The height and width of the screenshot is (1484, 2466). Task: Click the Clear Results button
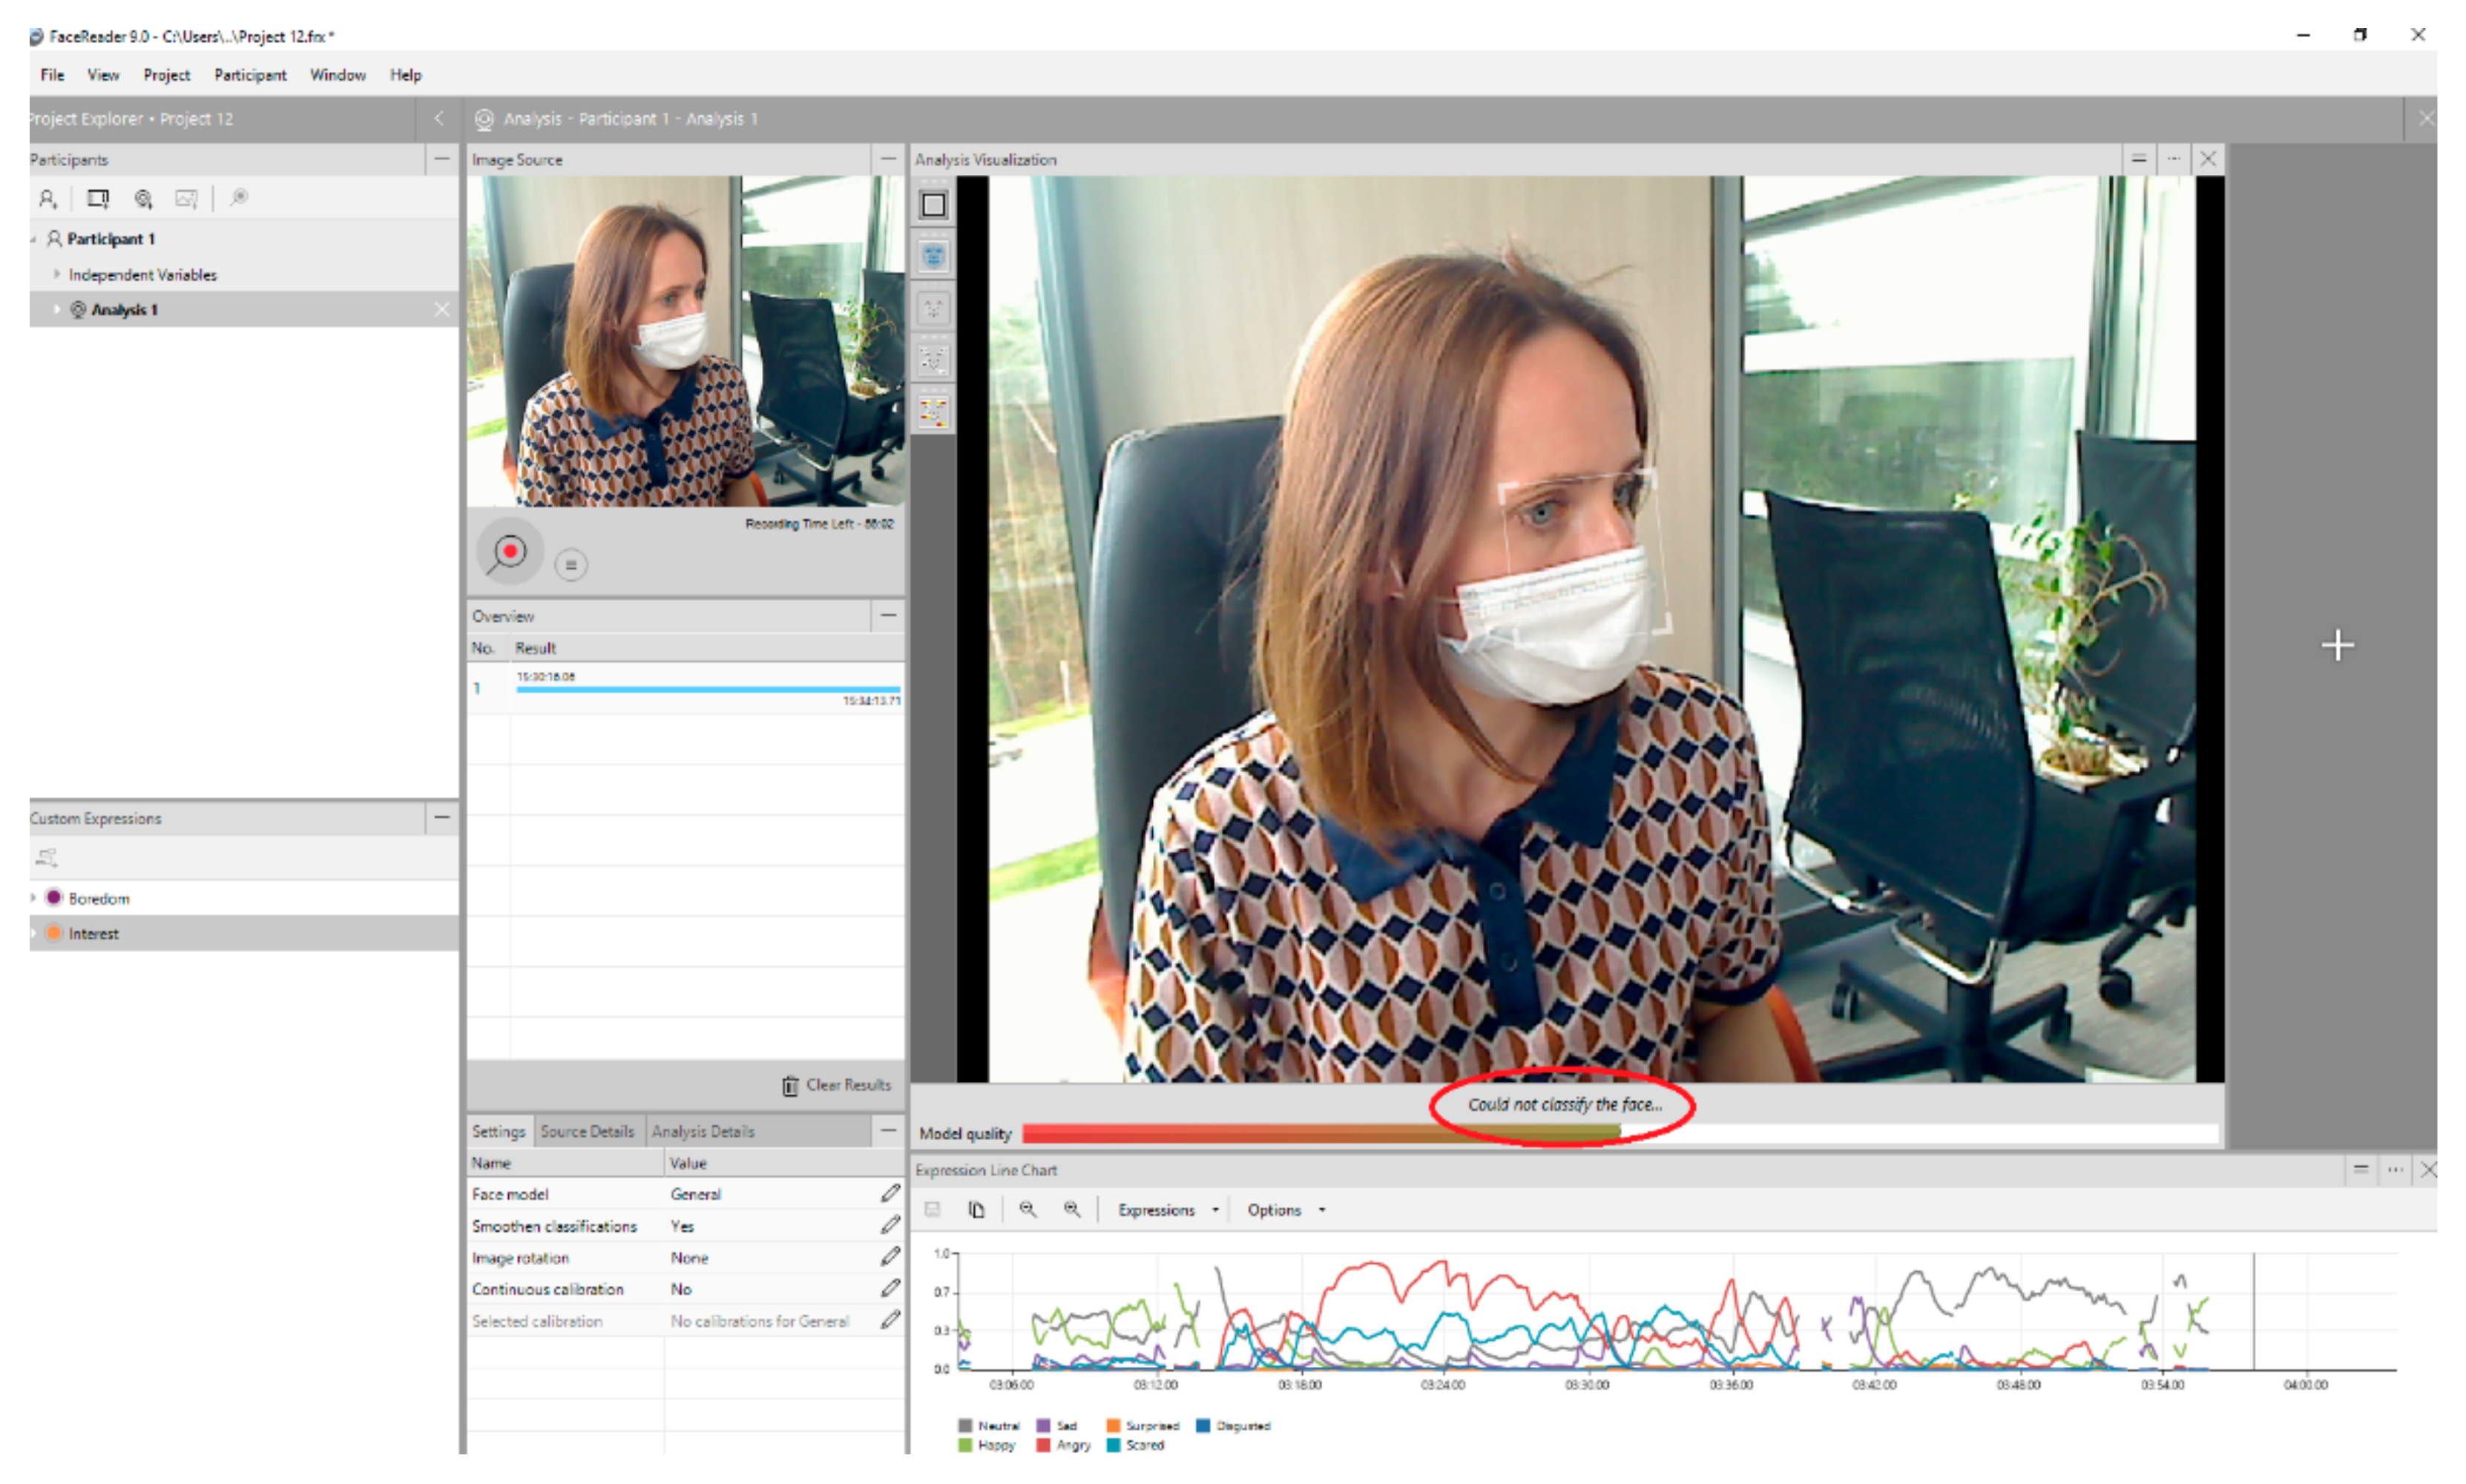click(835, 1085)
